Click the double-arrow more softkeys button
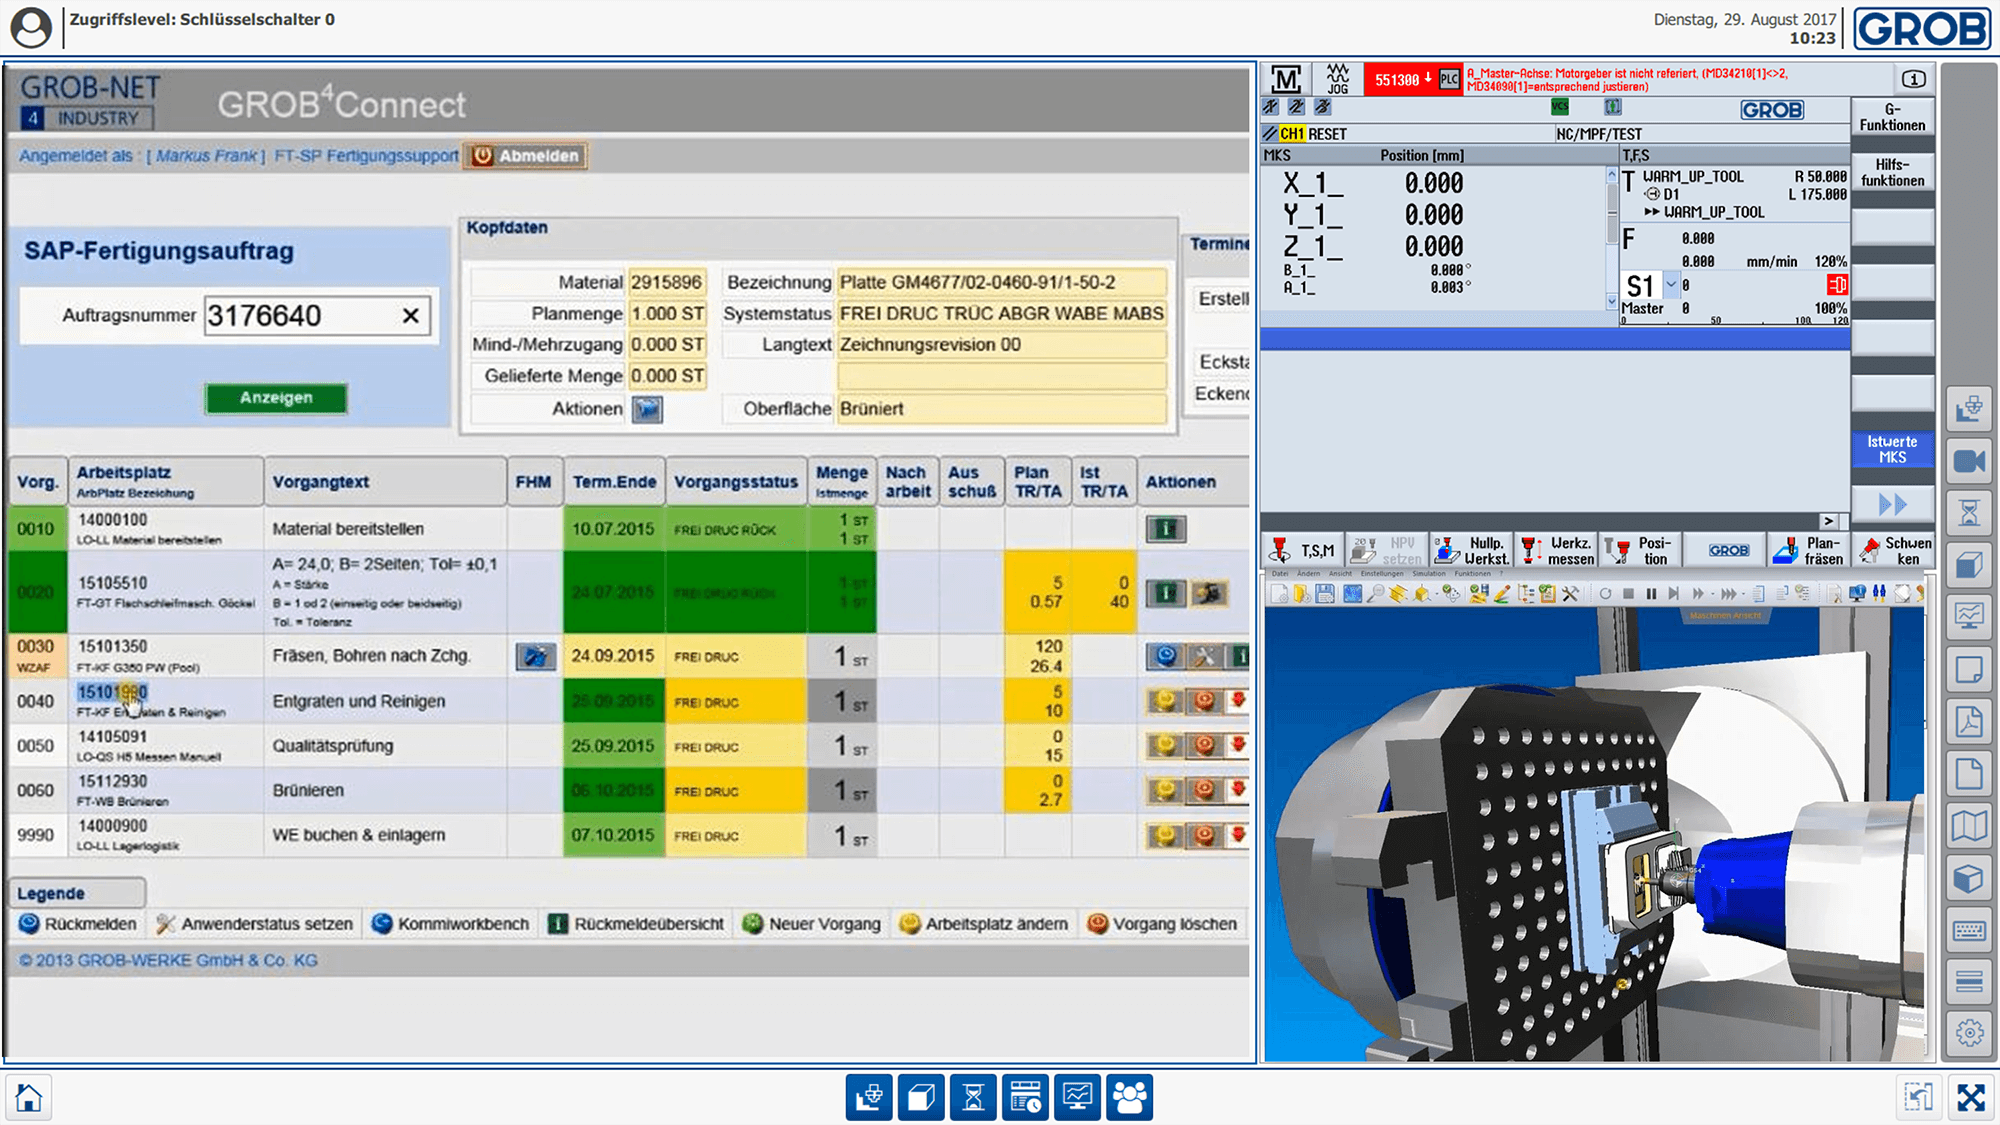Viewport: 2000px width, 1125px height. point(1893,504)
